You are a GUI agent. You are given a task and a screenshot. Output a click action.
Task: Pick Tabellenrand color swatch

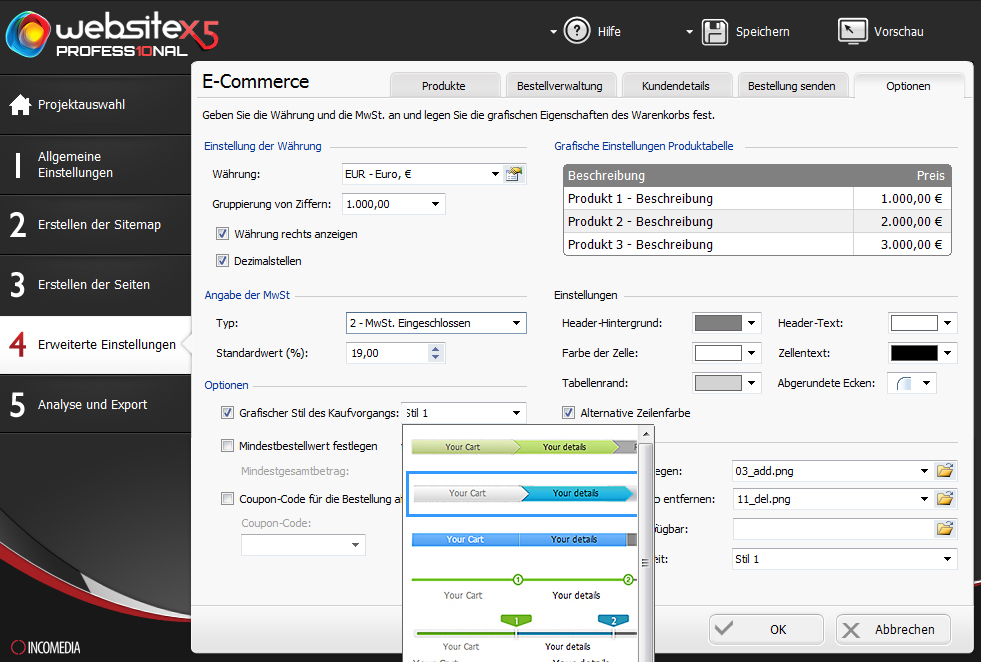coord(718,383)
